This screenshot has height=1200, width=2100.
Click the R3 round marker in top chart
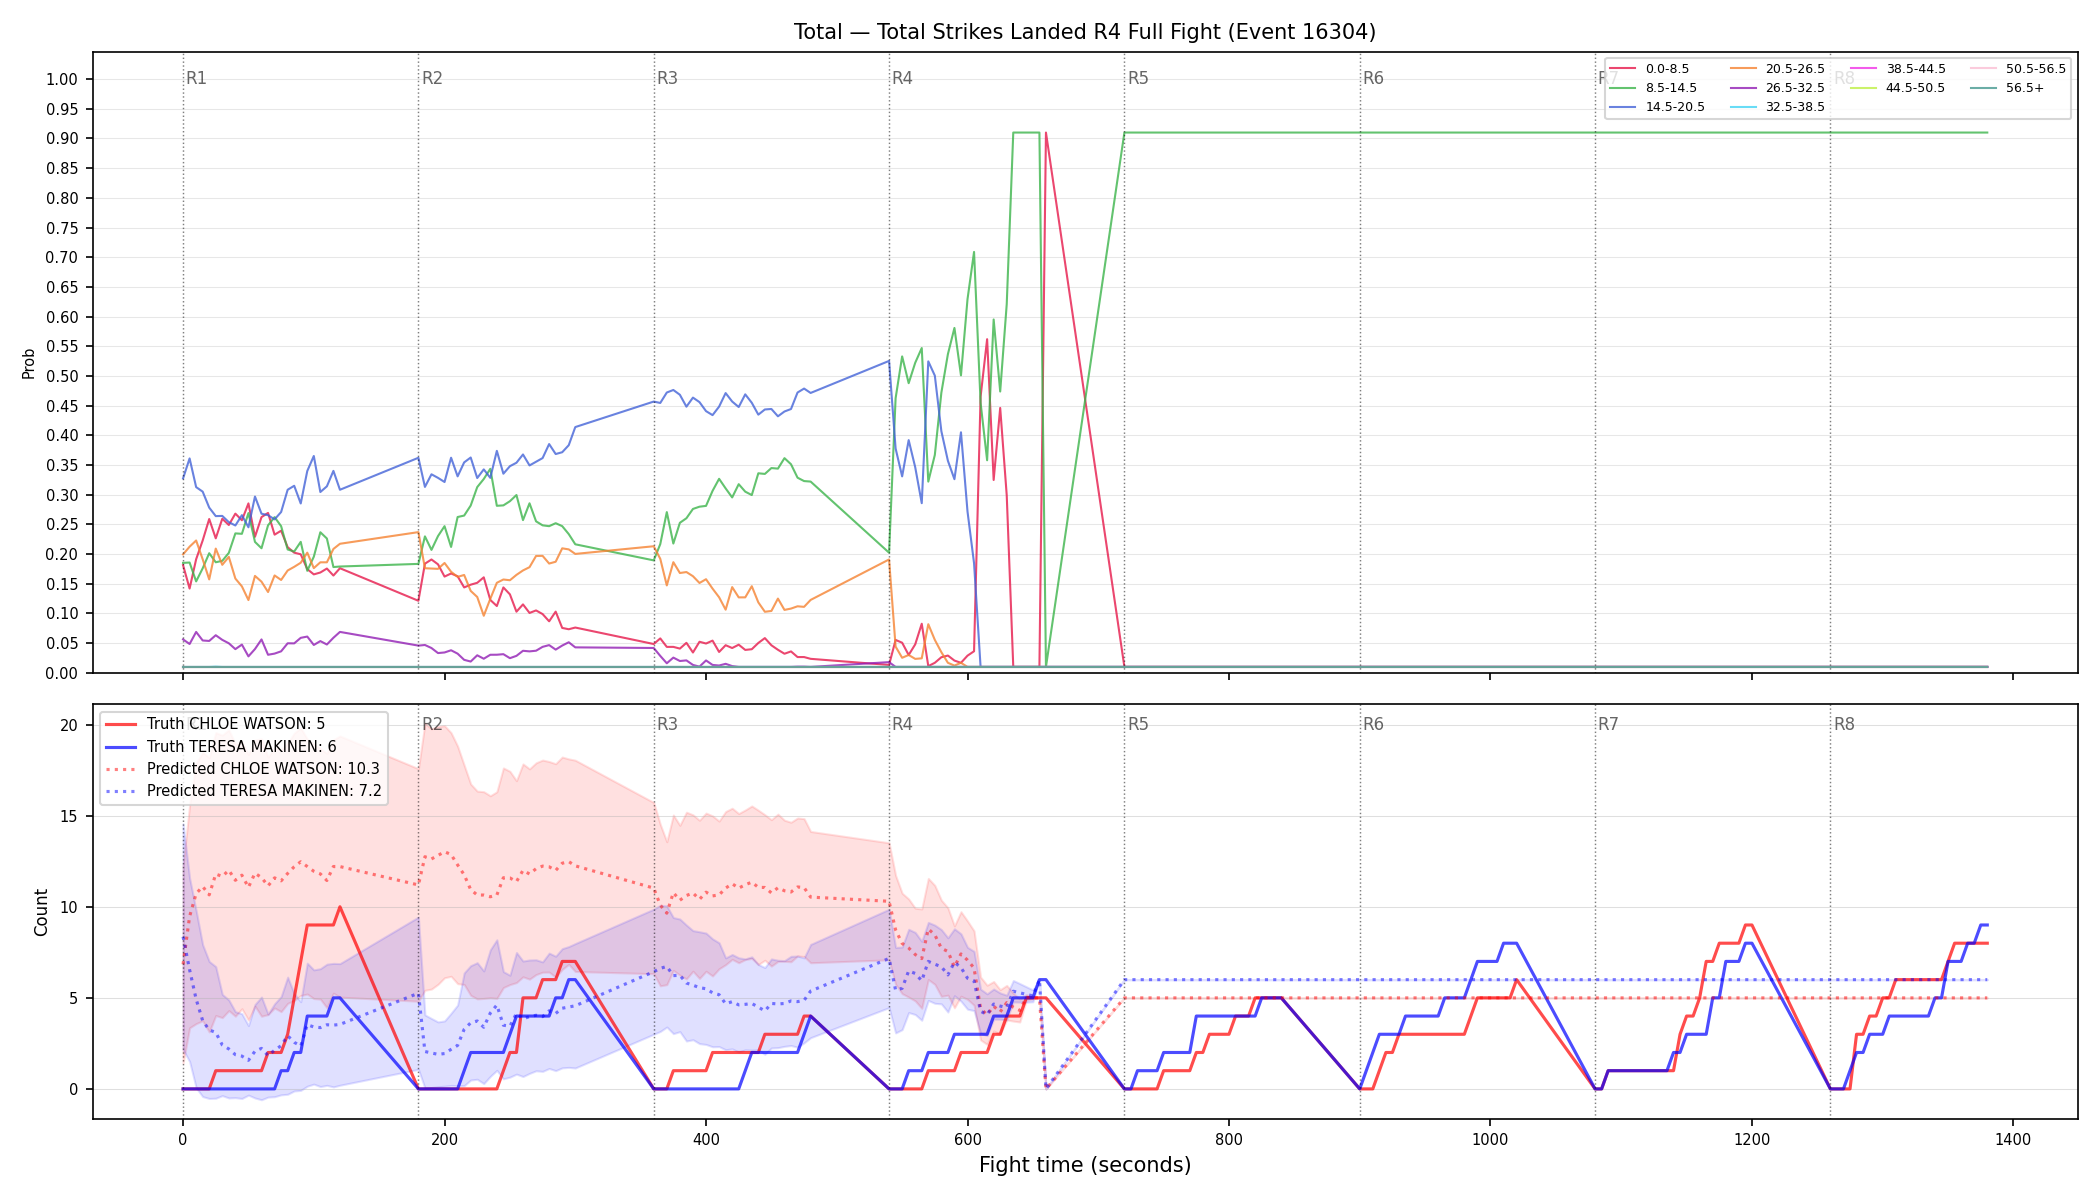pos(667,78)
